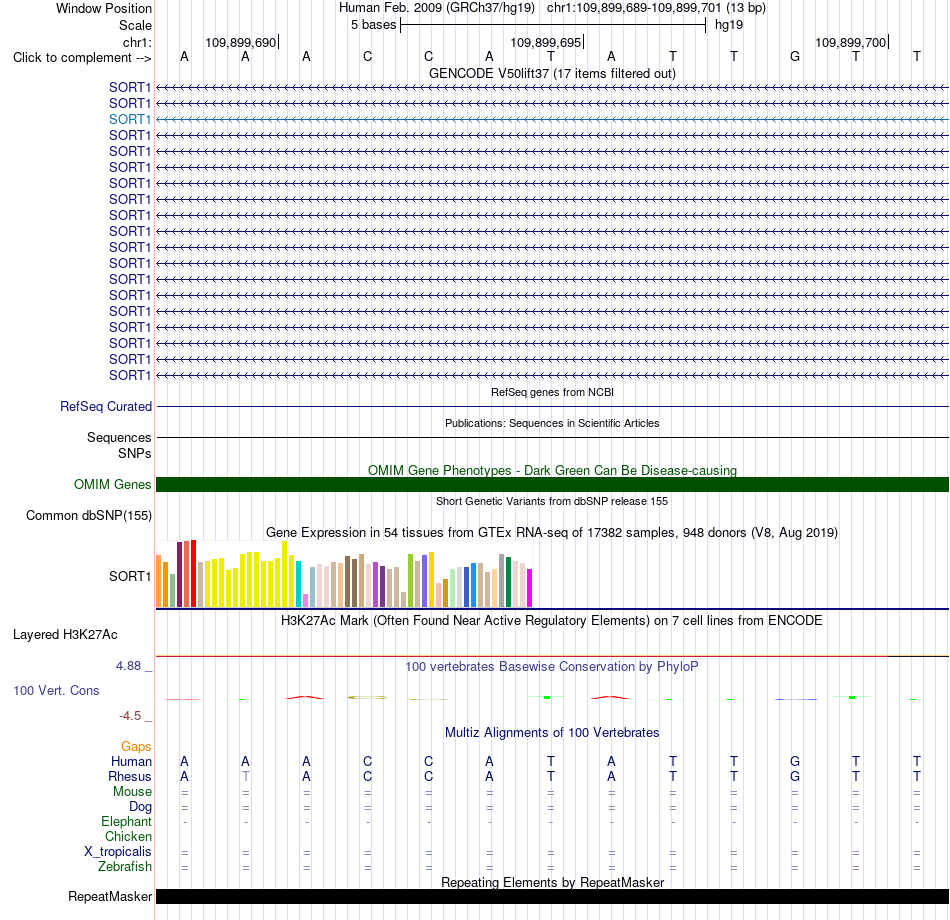Click the 'Click to complement -->' label
This screenshot has width=950, height=920.
82,58
